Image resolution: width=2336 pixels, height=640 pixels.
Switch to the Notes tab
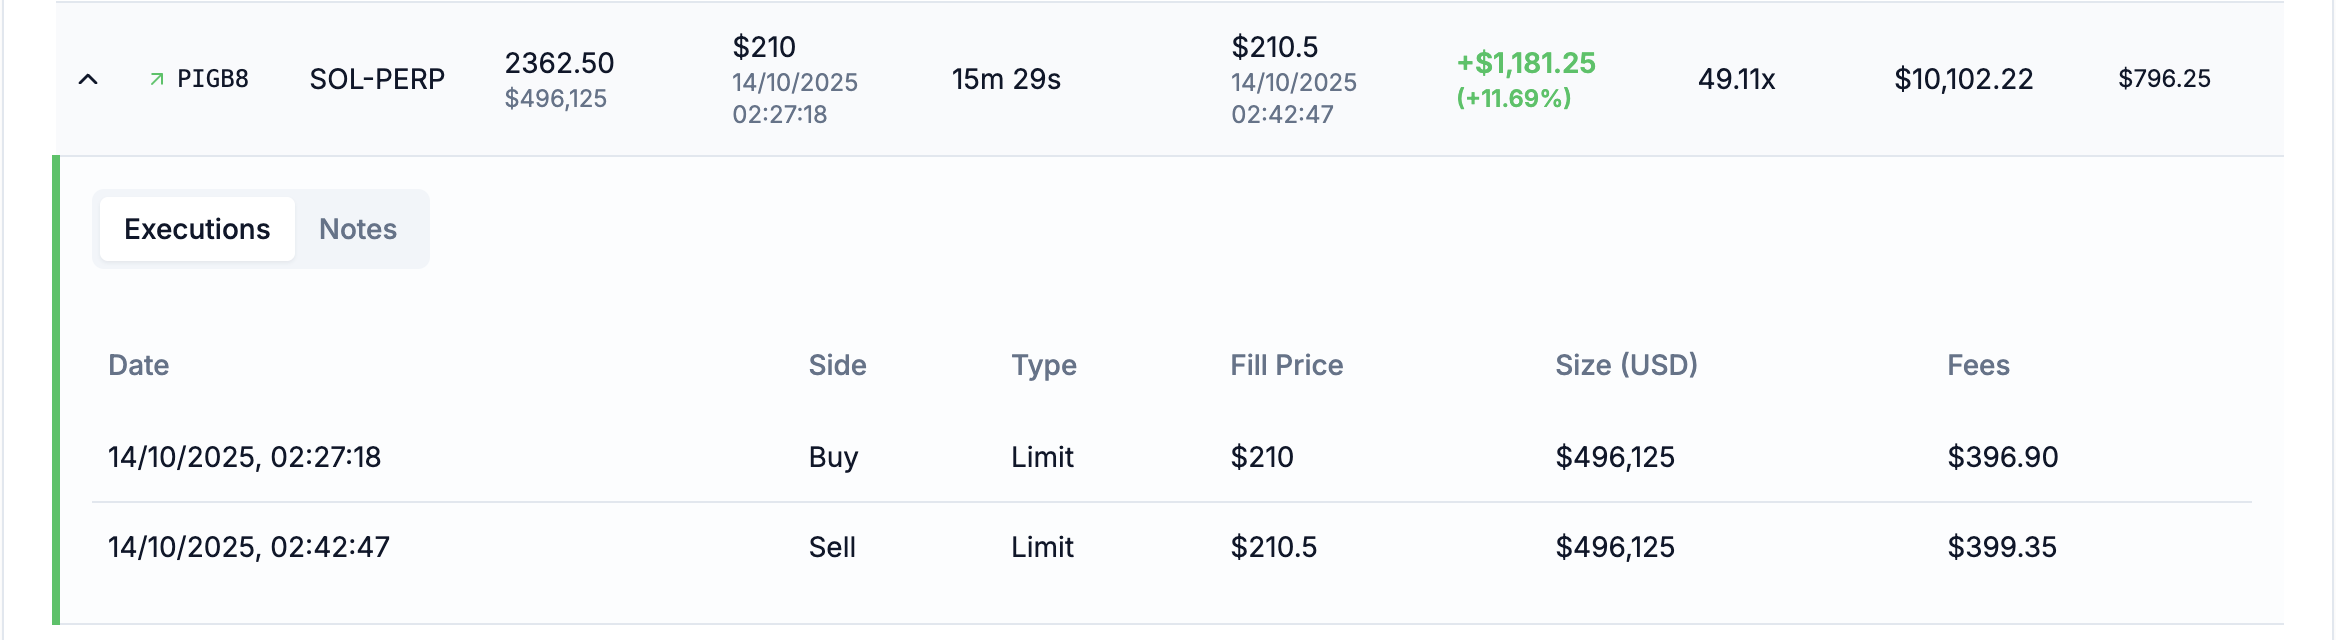(x=357, y=229)
